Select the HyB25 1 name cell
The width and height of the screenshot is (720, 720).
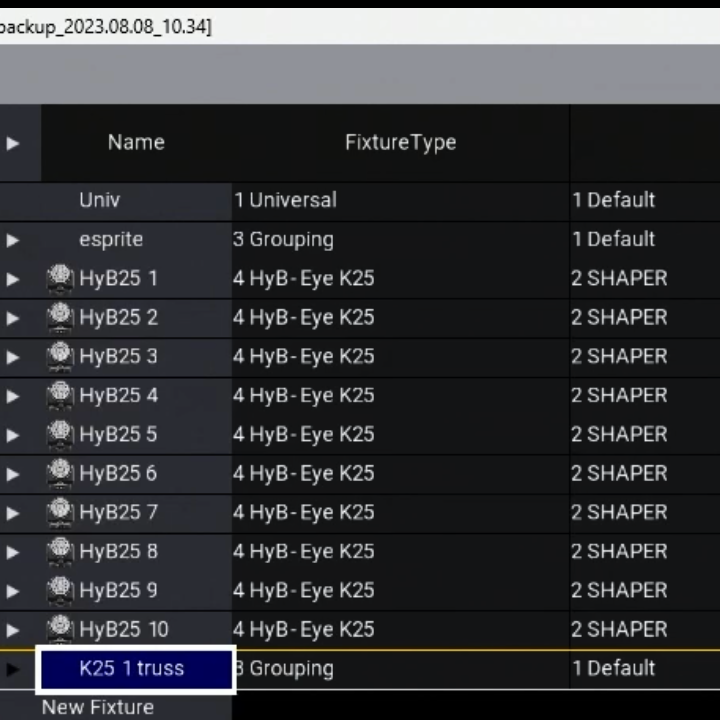tap(136, 279)
